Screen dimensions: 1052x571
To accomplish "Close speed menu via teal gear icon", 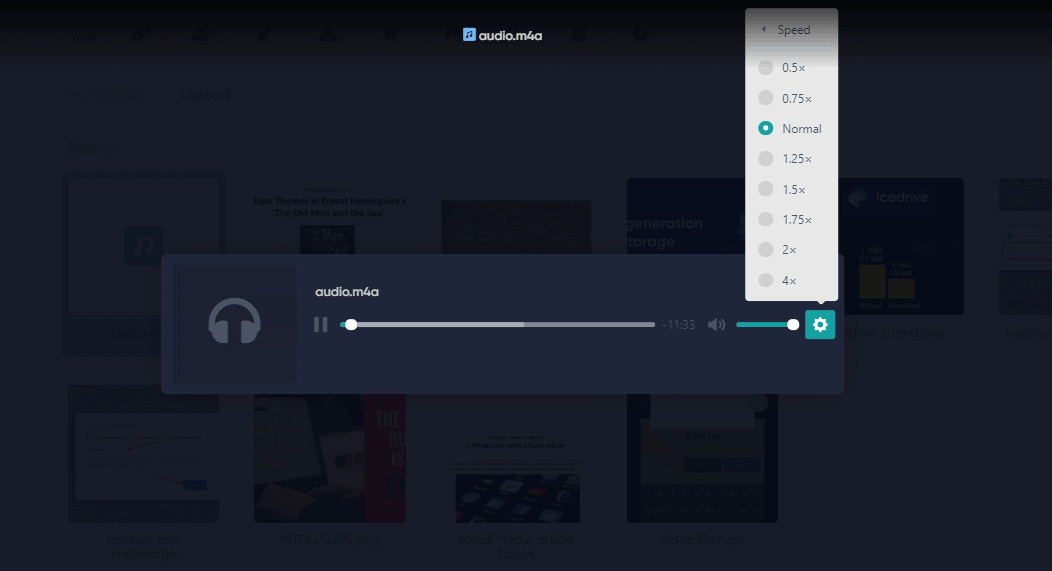I will [x=820, y=325].
